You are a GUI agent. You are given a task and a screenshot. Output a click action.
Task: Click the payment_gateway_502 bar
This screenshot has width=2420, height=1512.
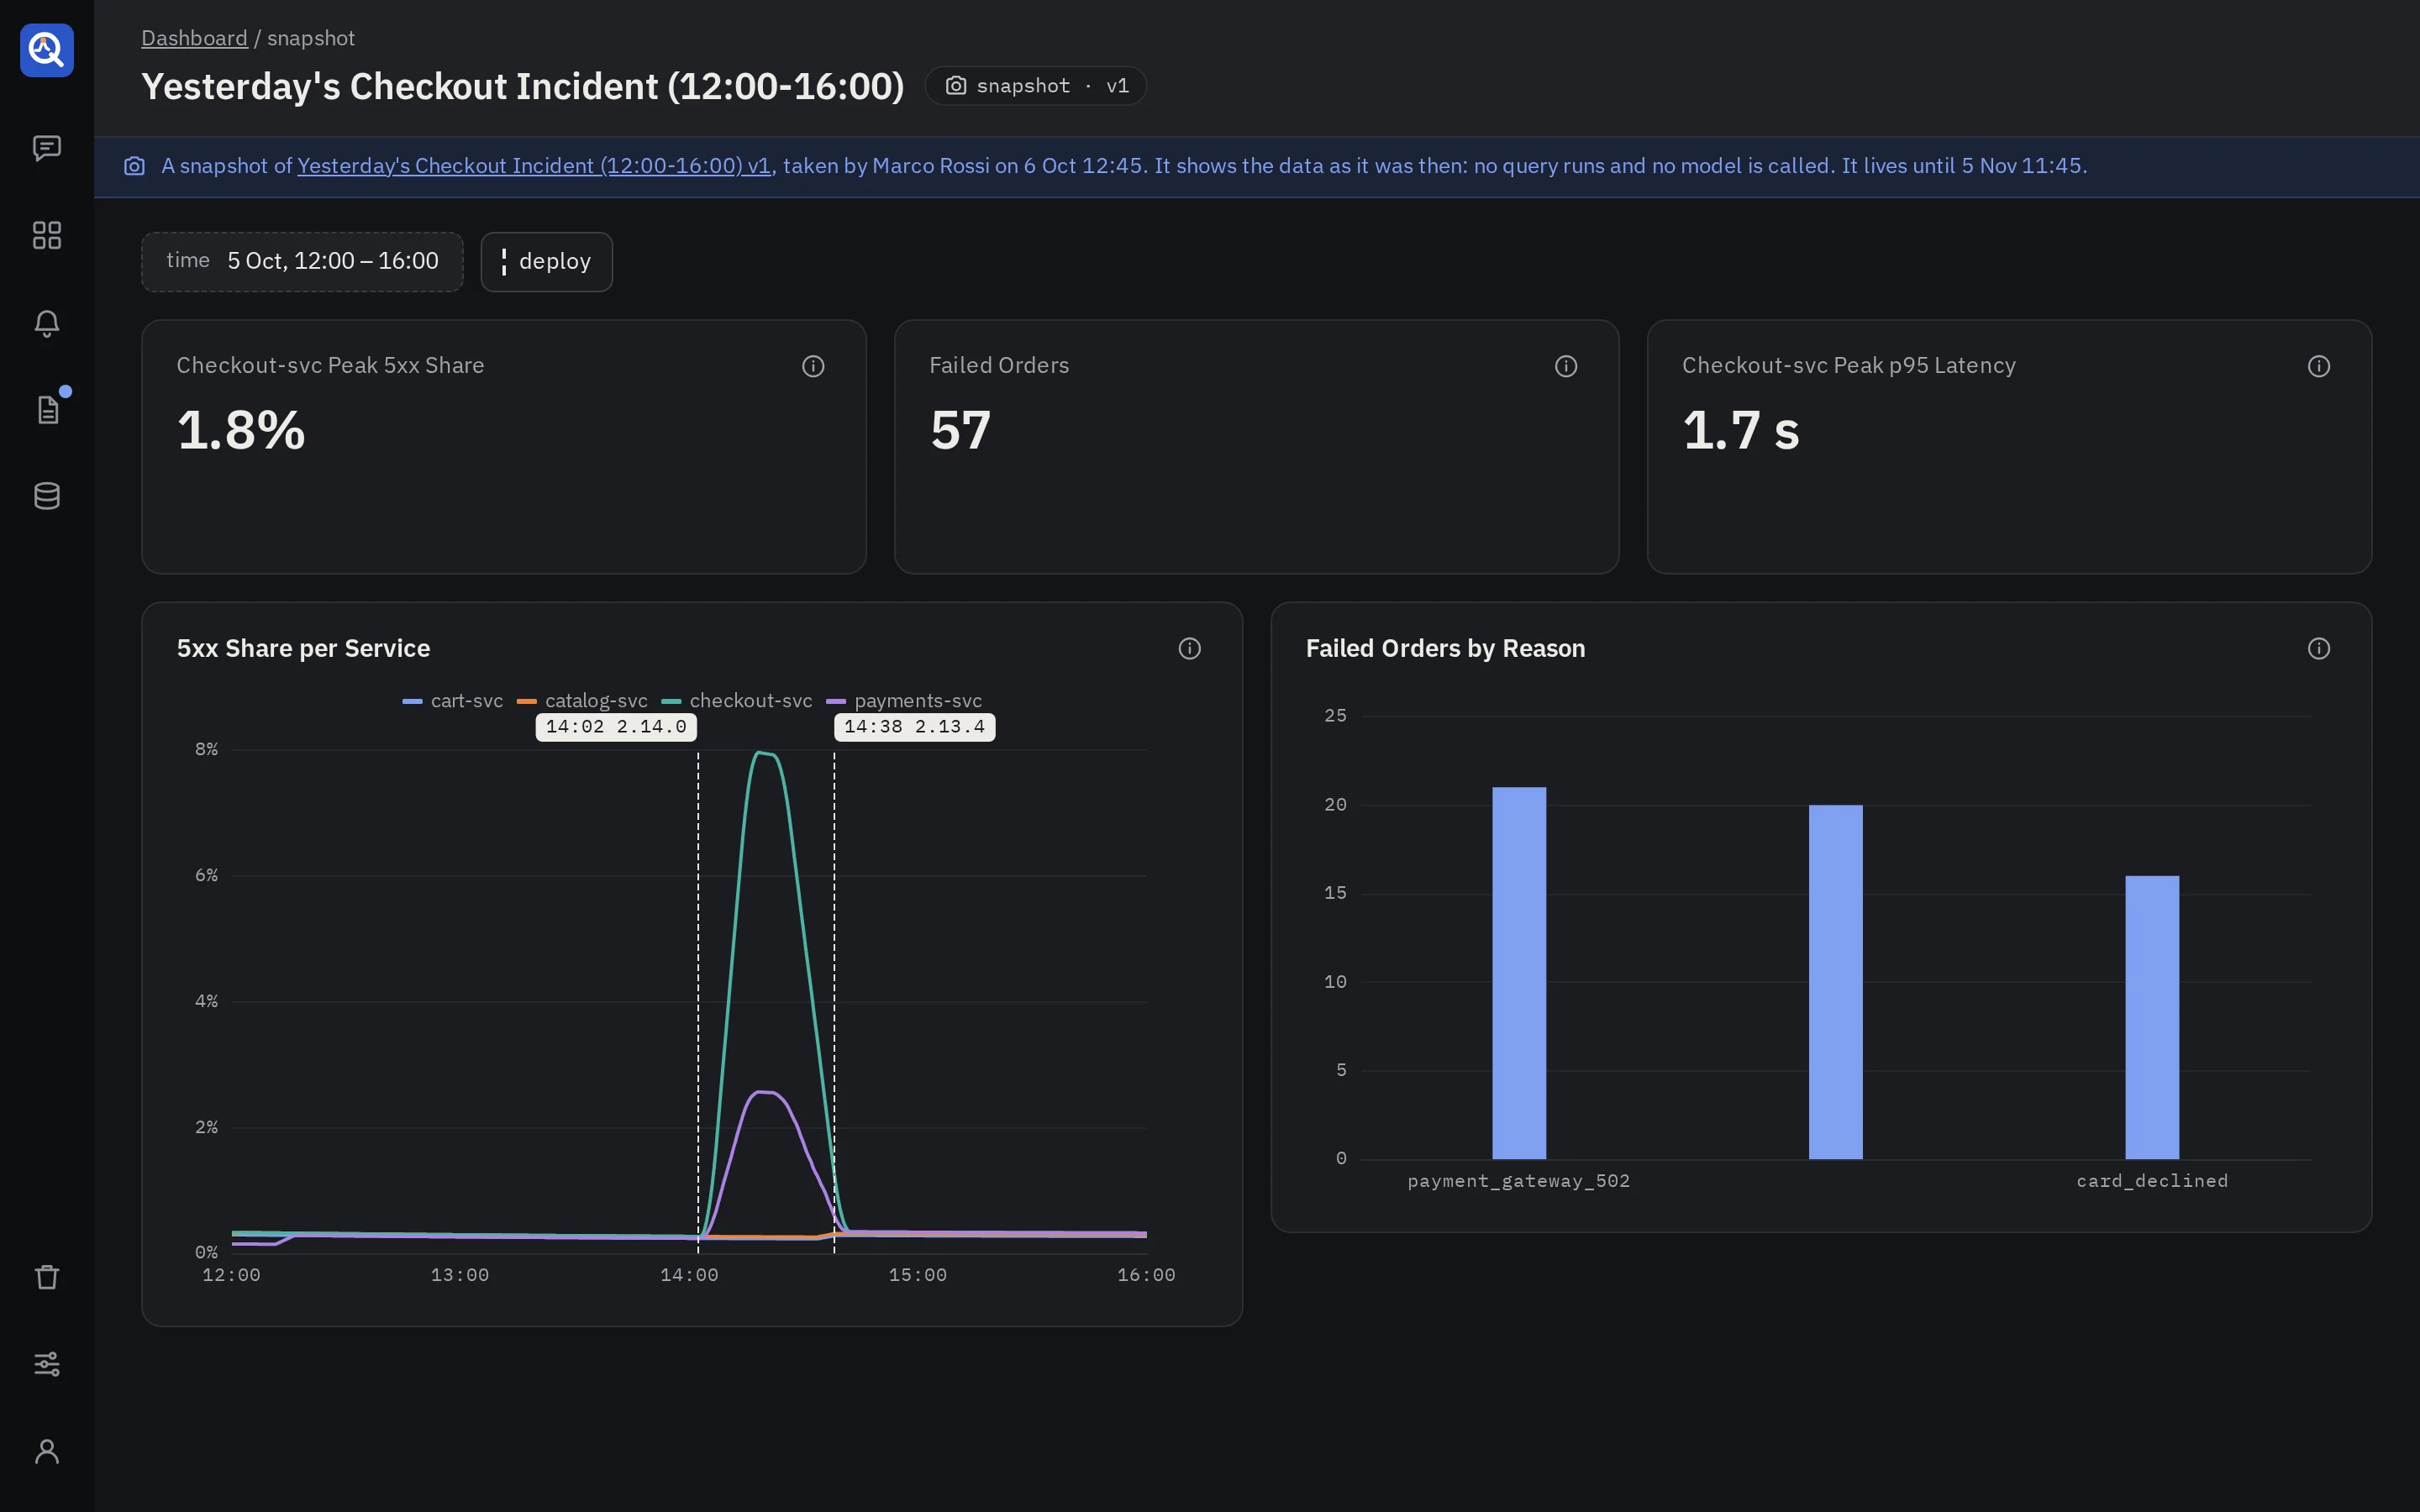tap(1519, 973)
